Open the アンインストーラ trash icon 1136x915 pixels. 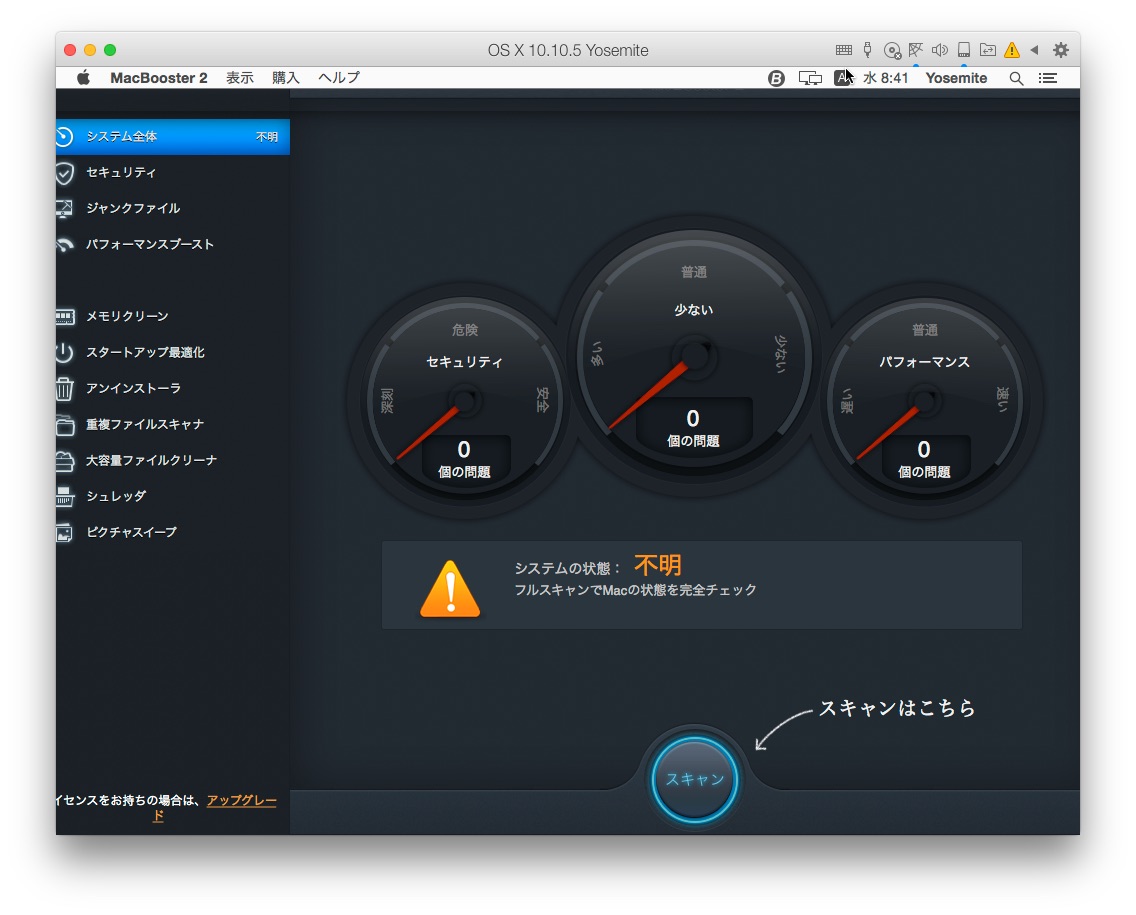coord(64,389)
